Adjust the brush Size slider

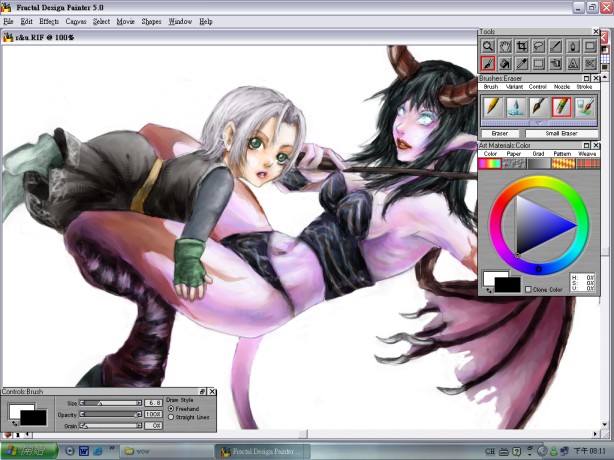point(110,403)
